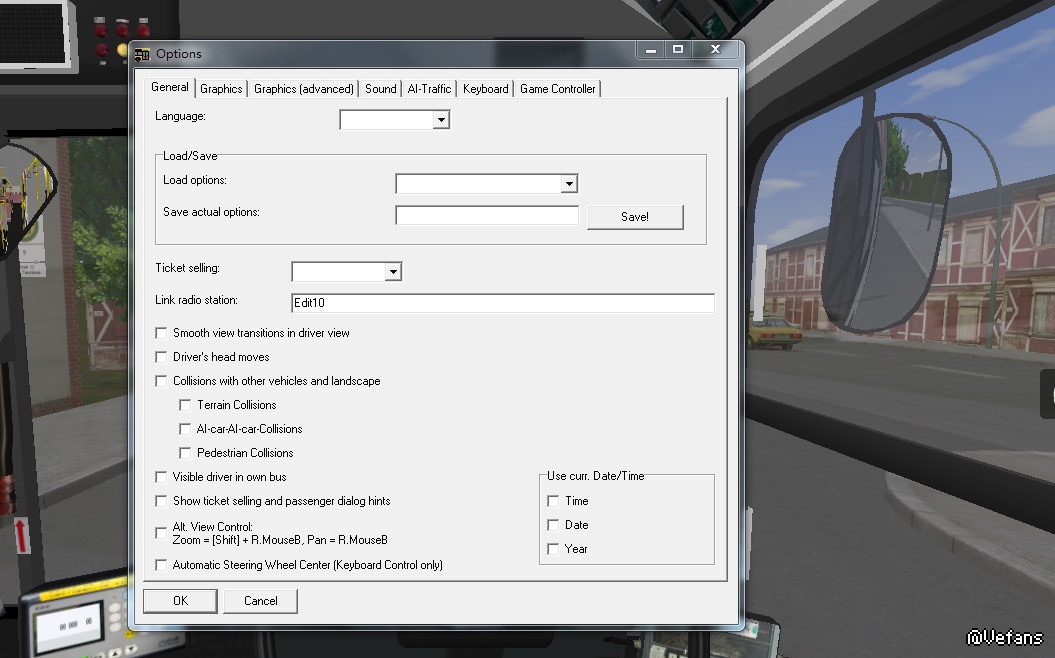Screen dimensions: 1055x658
Task: Enable Smooth view transitions in driver view
Action: click(162, 333)
